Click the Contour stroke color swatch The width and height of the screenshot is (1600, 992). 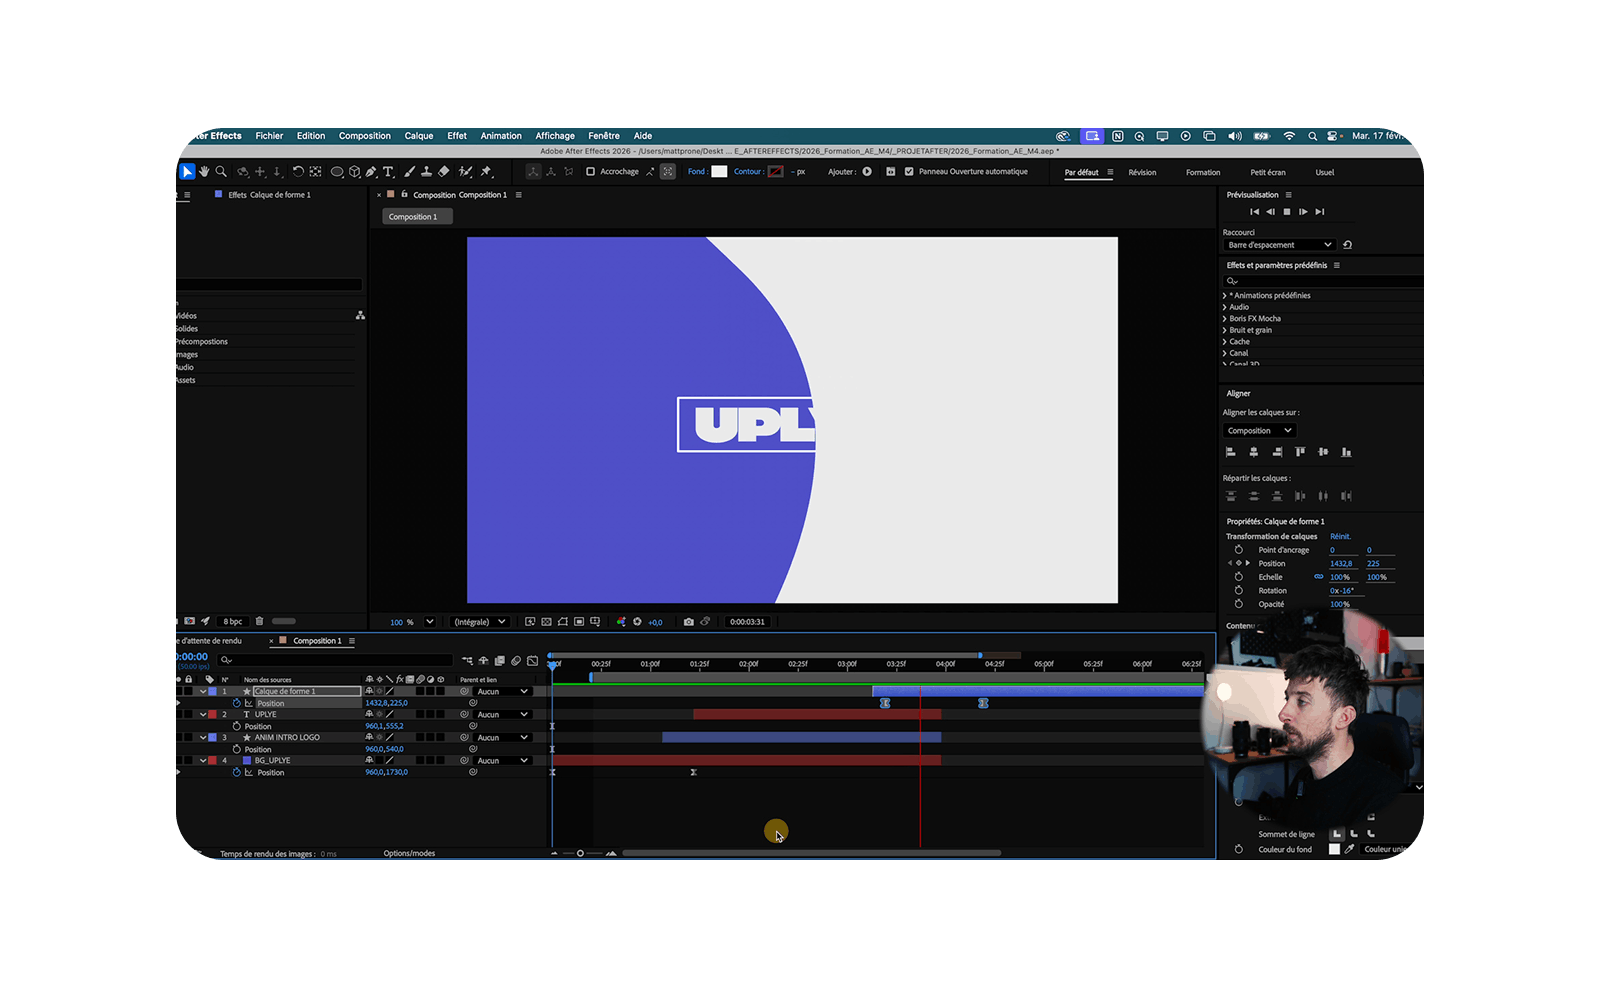tap(776, 172)
